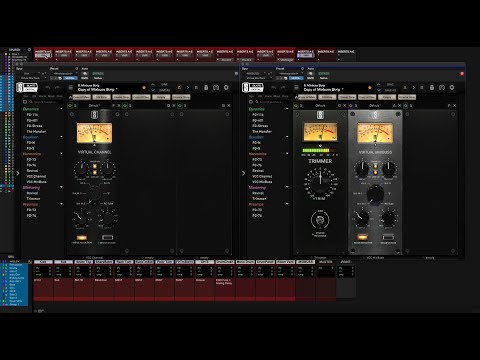Collapse Harmonics category in left plugin library
Viewport: 480px width, 360px height.
(x=61, y=154)
